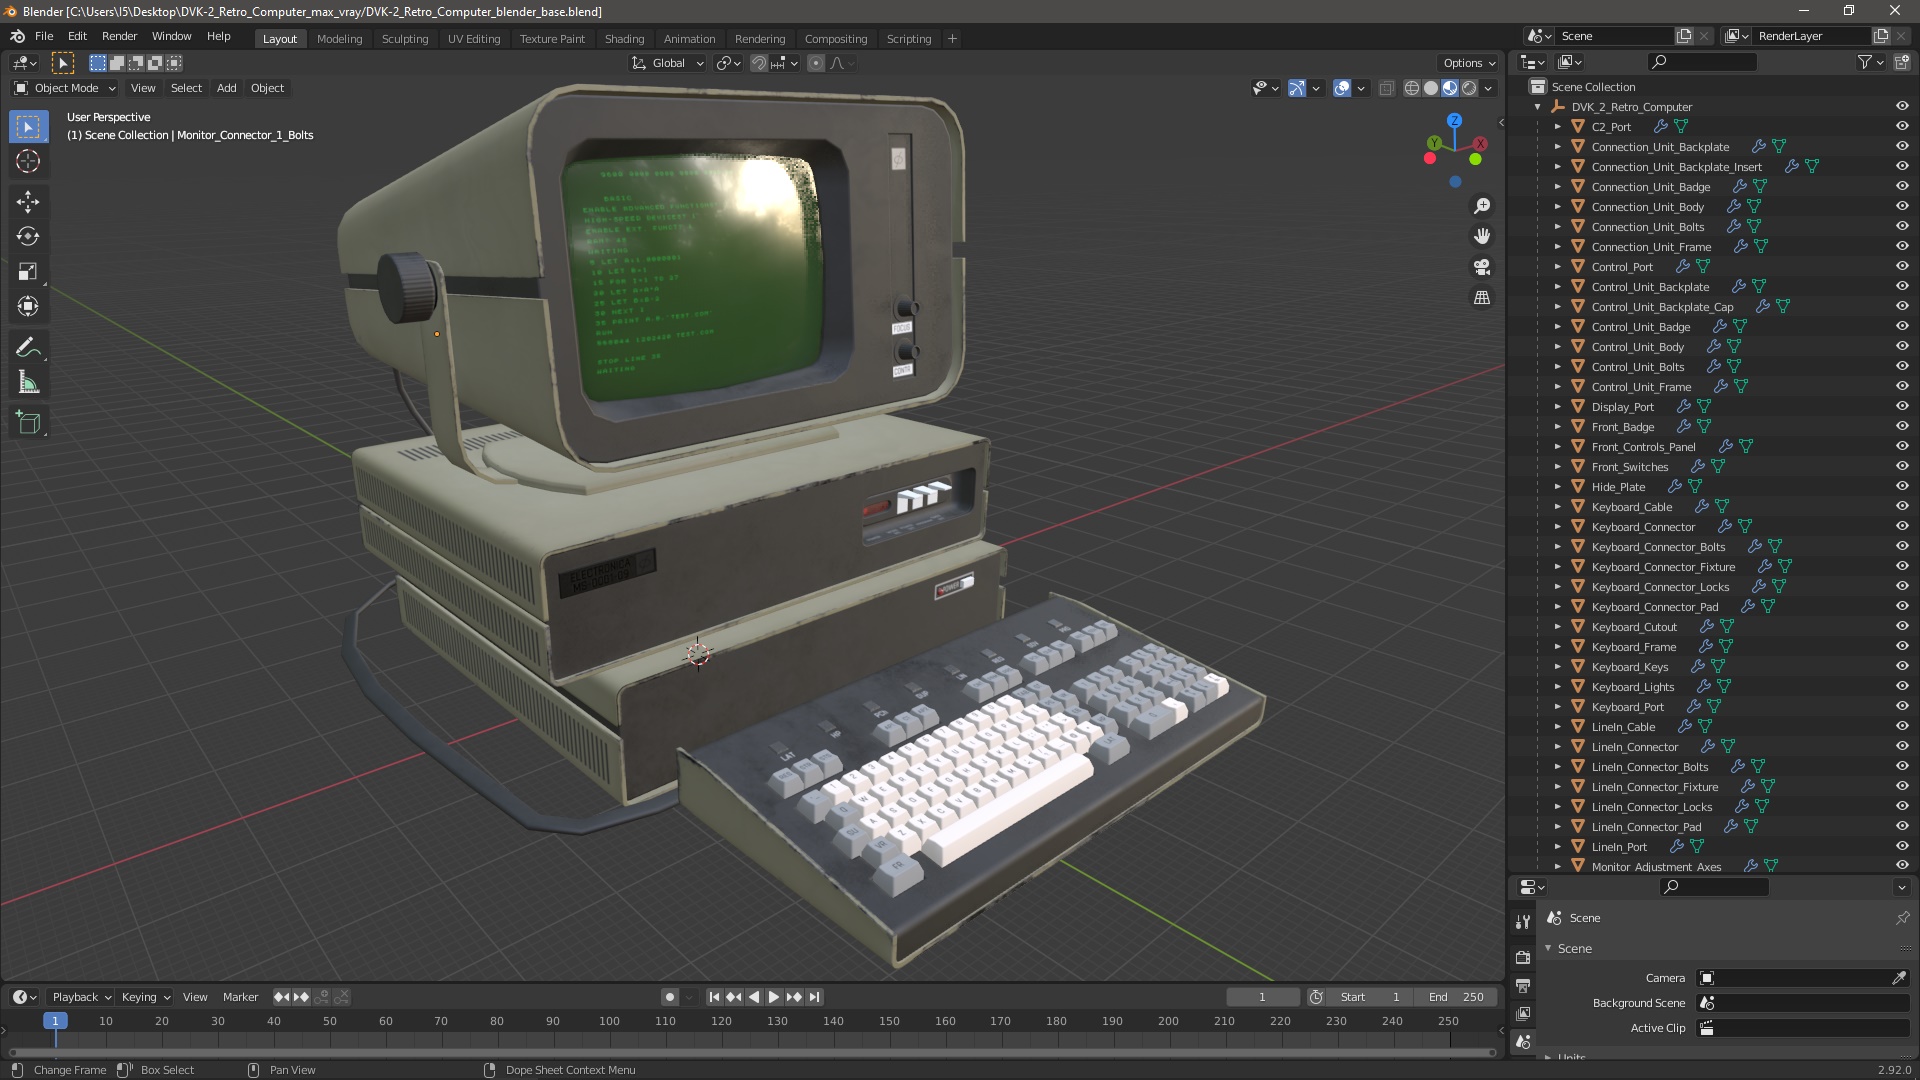Open the Scripting workspace tab

(908, 39)
